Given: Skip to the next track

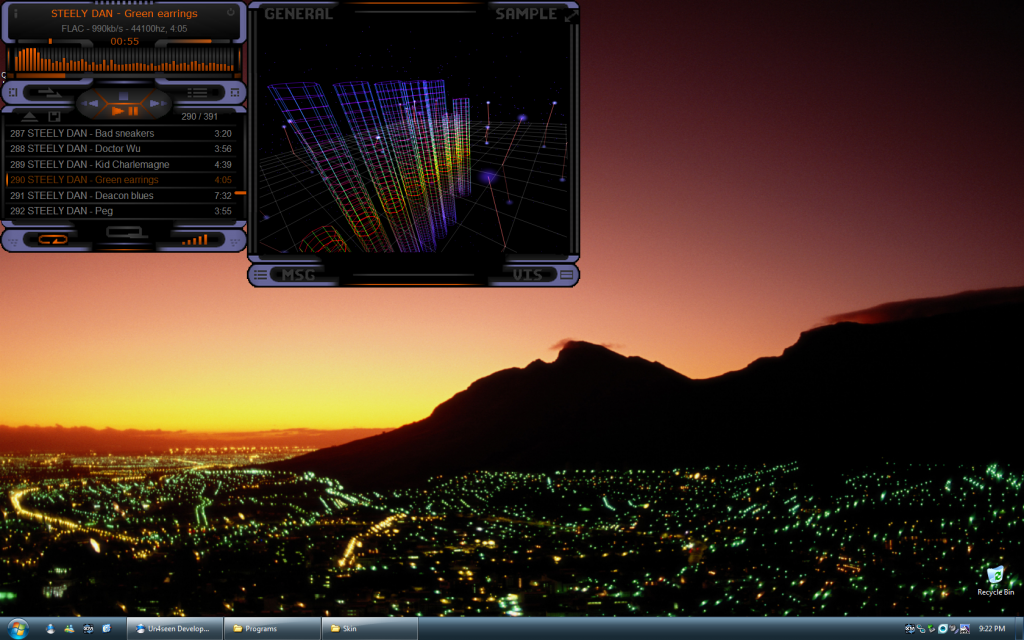Looking at the screenshot, I should point(154,102).
